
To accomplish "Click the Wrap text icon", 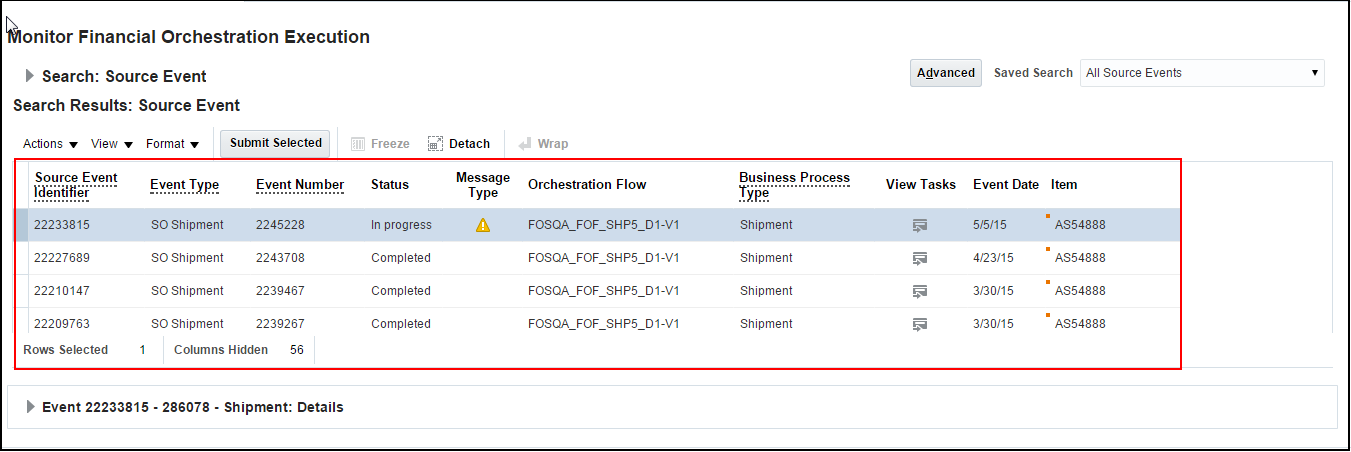I will [x=525, y=144].
